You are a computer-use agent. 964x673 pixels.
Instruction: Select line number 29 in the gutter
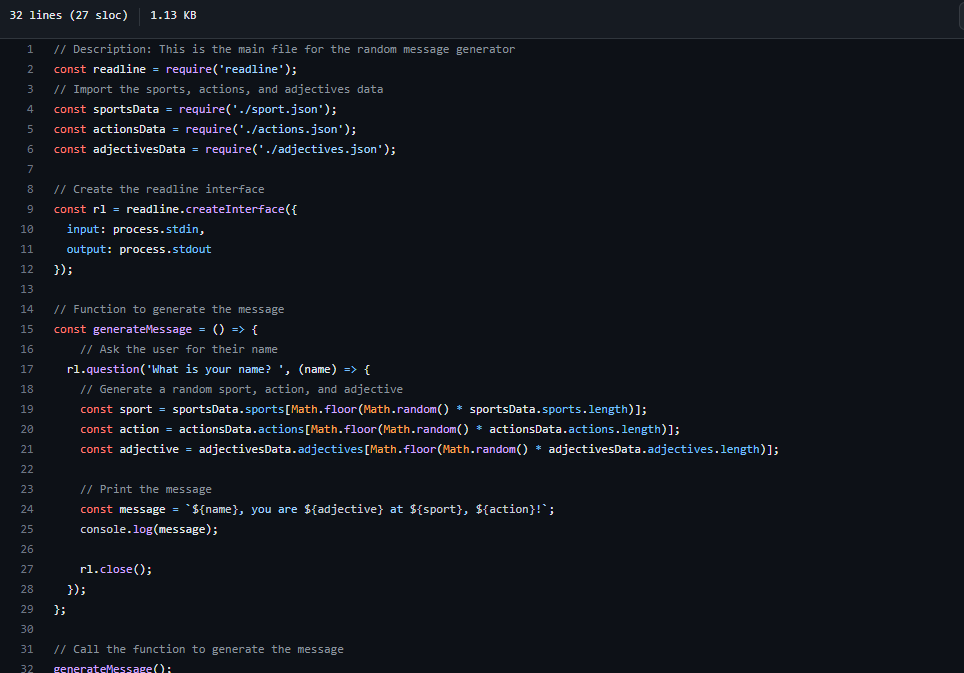coord(27,609)
